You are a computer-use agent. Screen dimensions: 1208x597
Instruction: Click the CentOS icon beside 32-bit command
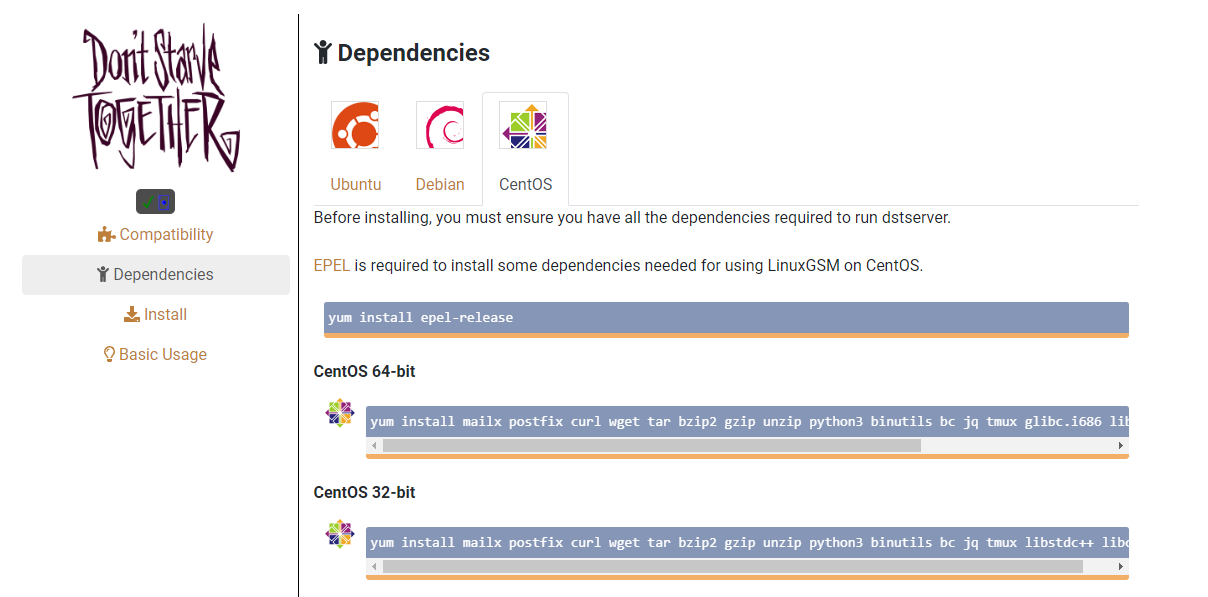click(340, 534)
